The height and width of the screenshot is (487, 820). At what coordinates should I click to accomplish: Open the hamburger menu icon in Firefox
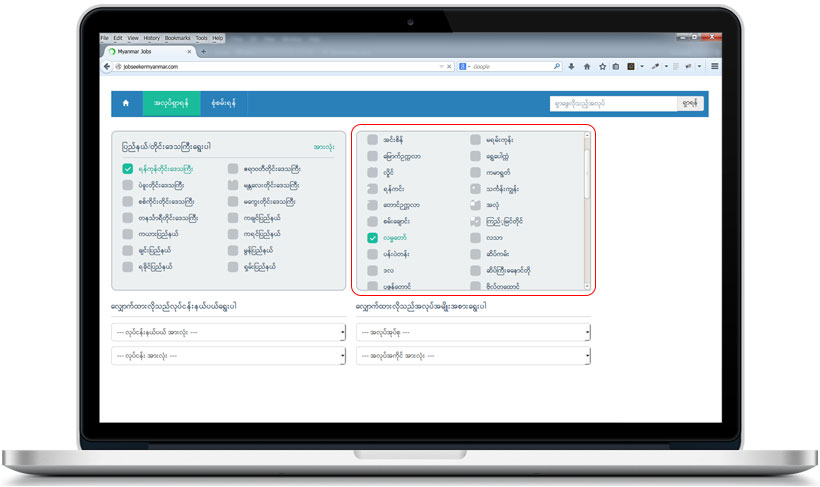tap(714, 66)
